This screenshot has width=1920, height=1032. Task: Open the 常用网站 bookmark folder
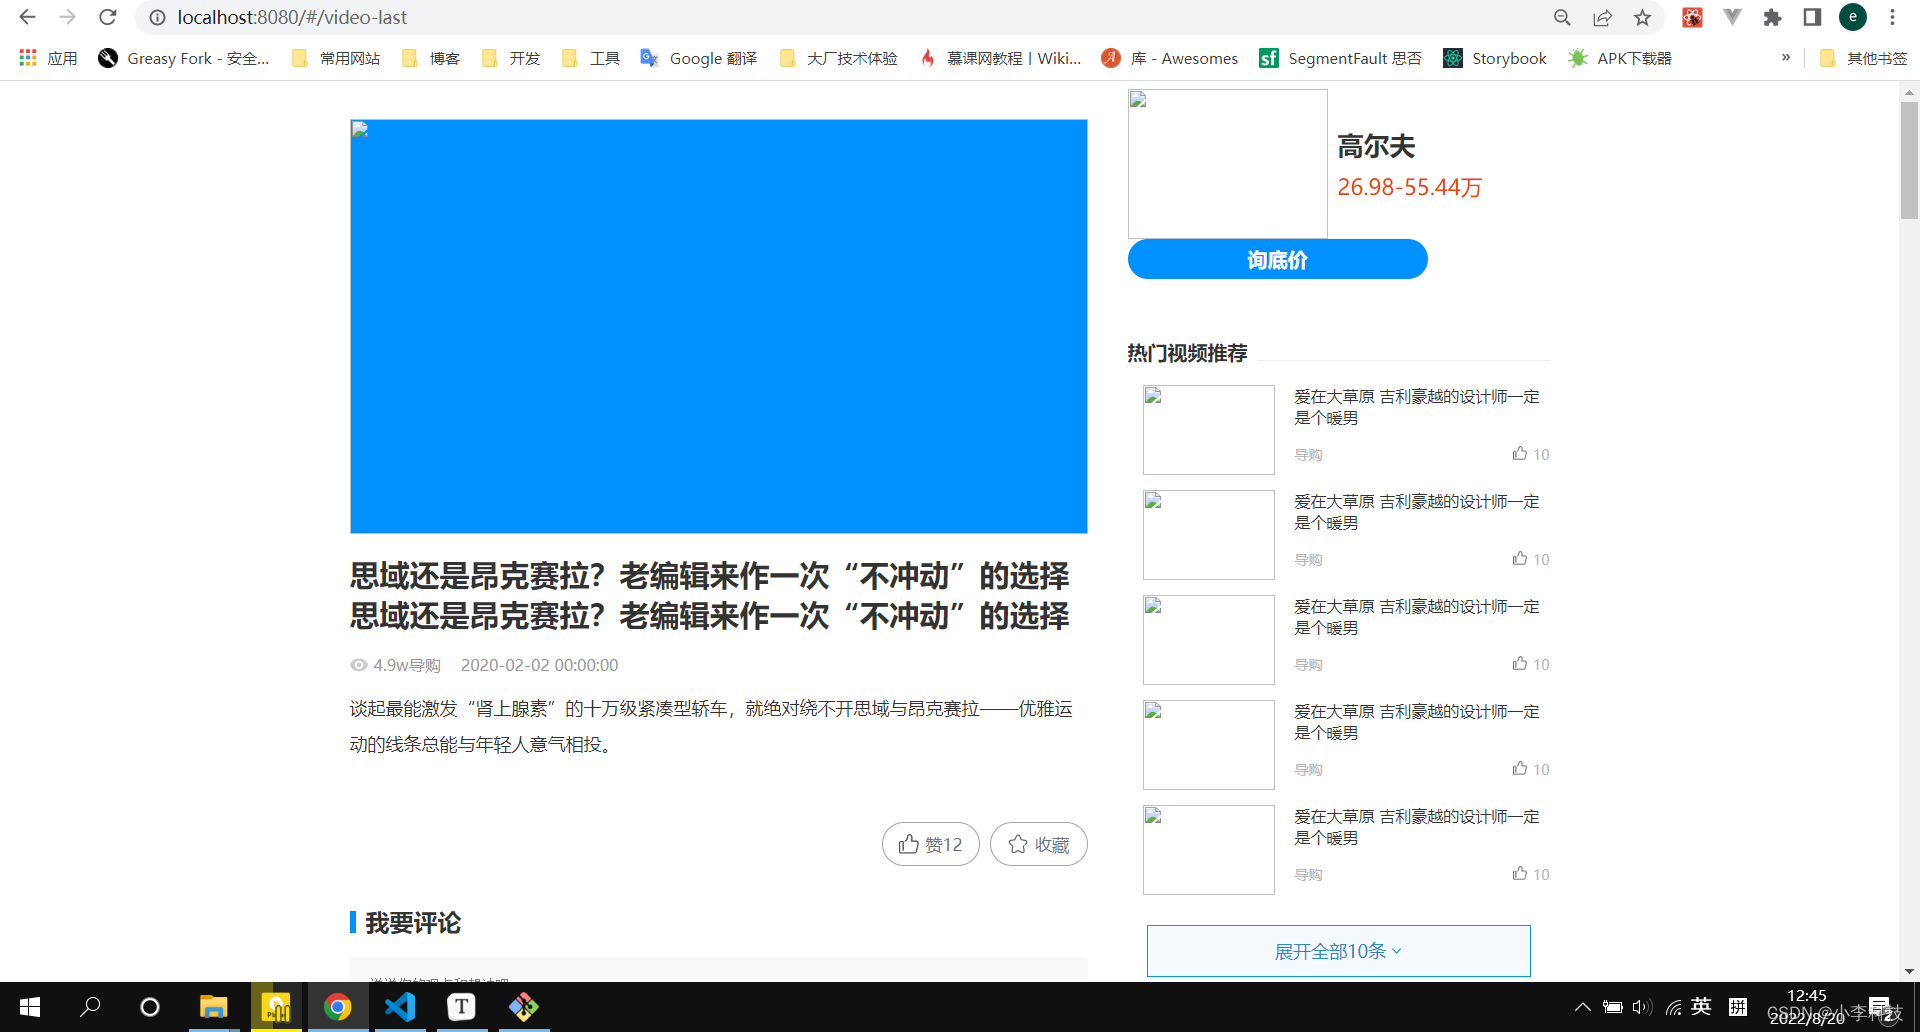coord(336,58)
